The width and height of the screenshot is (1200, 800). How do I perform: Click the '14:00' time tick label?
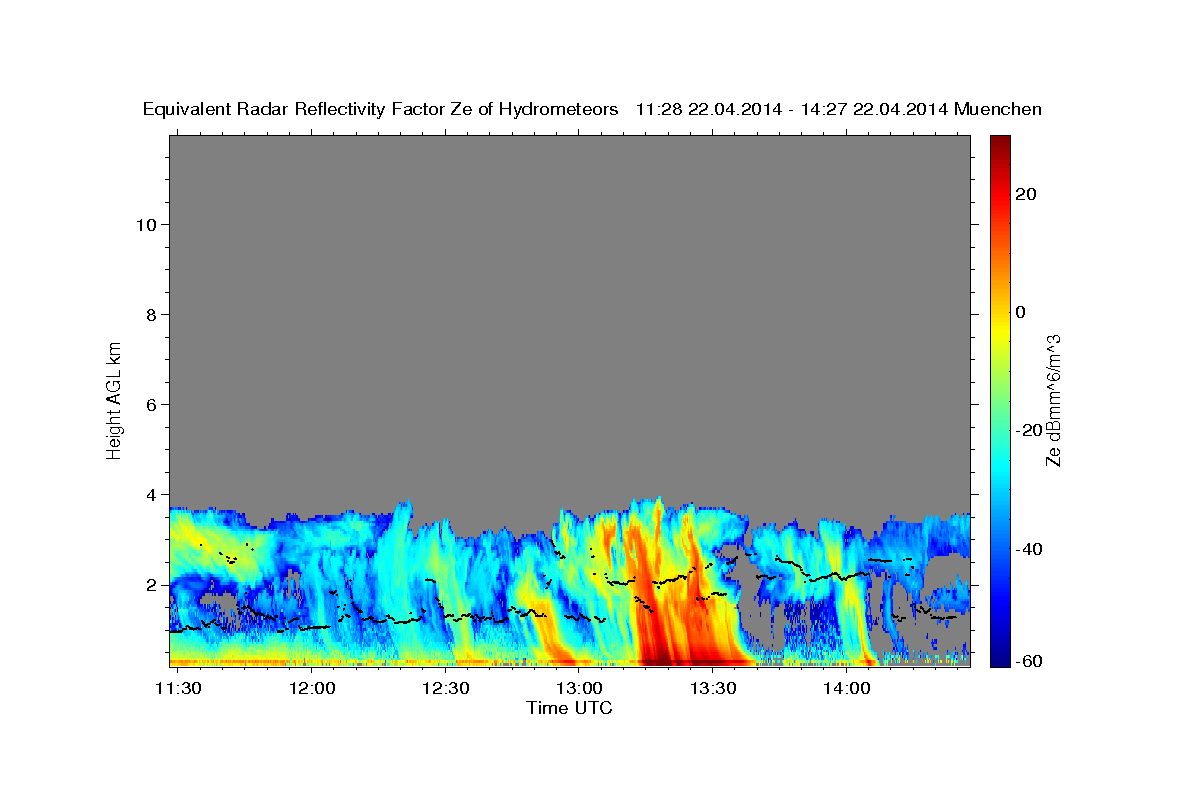click(846, 688)
